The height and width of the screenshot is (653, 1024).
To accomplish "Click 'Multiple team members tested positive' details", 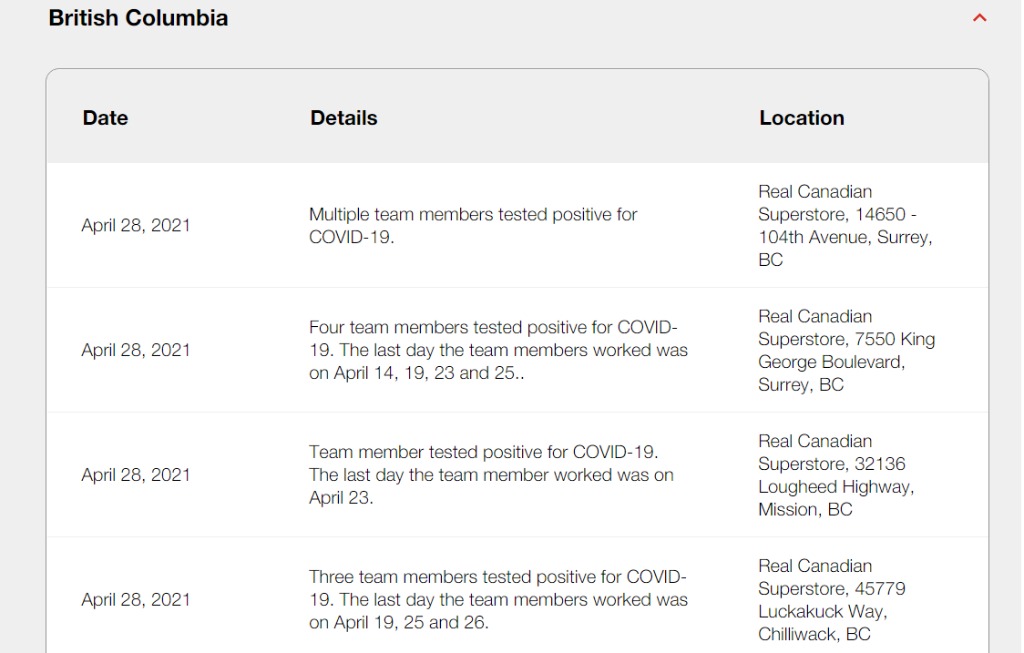I will pos(473,225).
